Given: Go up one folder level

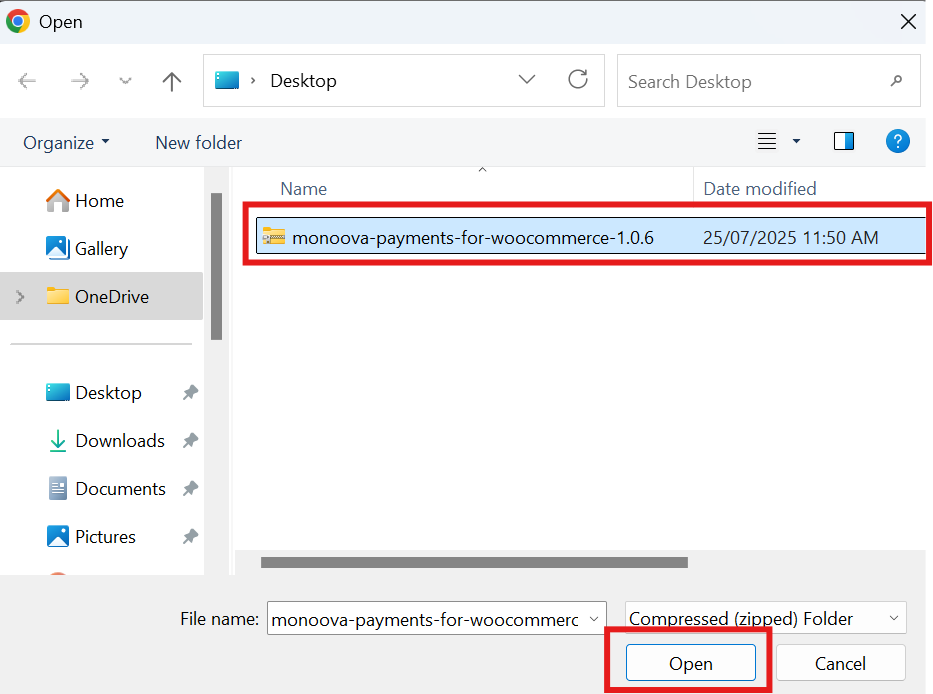Looking at the screenshot, I should pos(172,81).
